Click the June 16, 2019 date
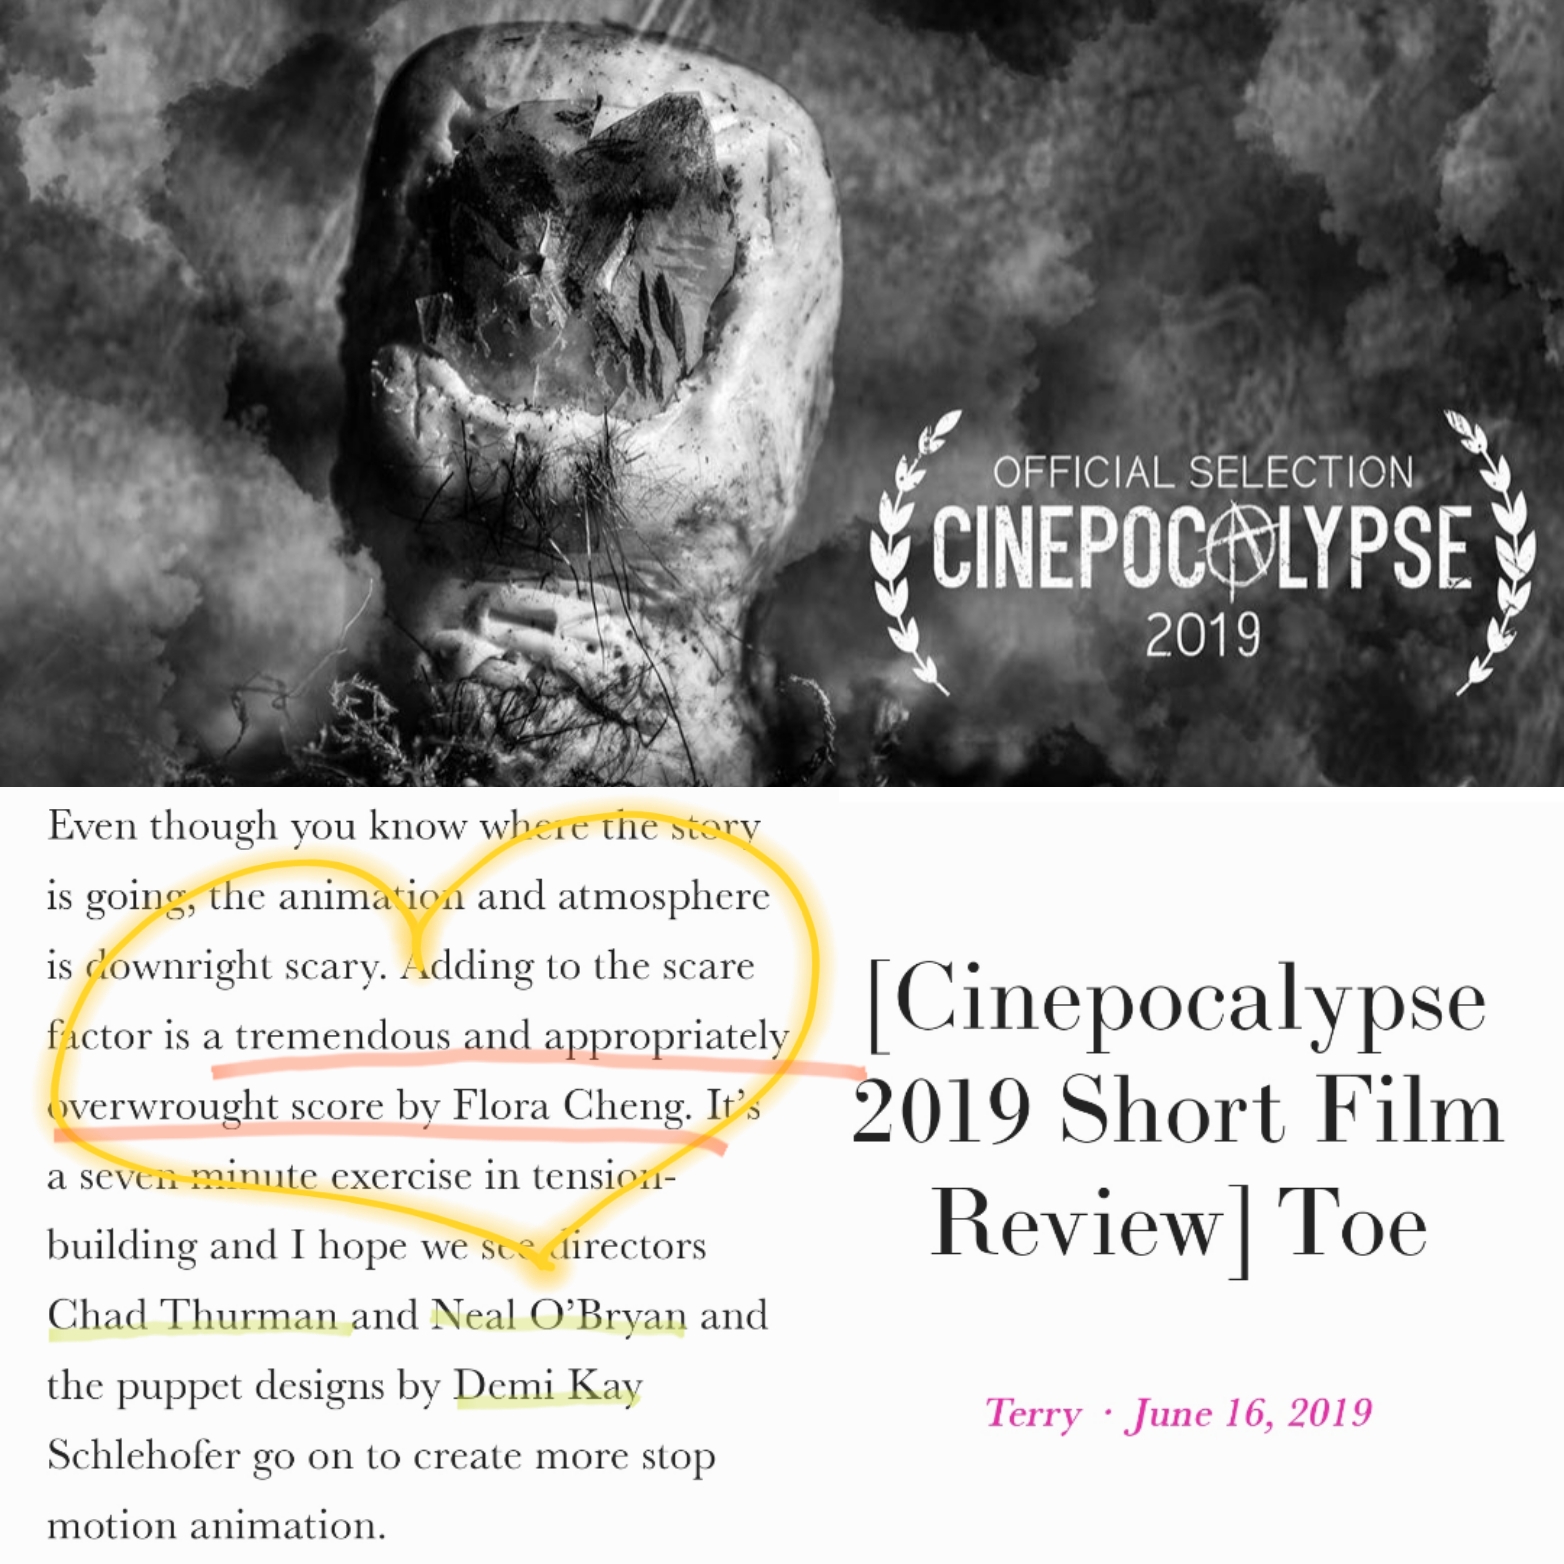Screen dimensions: 1564x1564 1249,1413
